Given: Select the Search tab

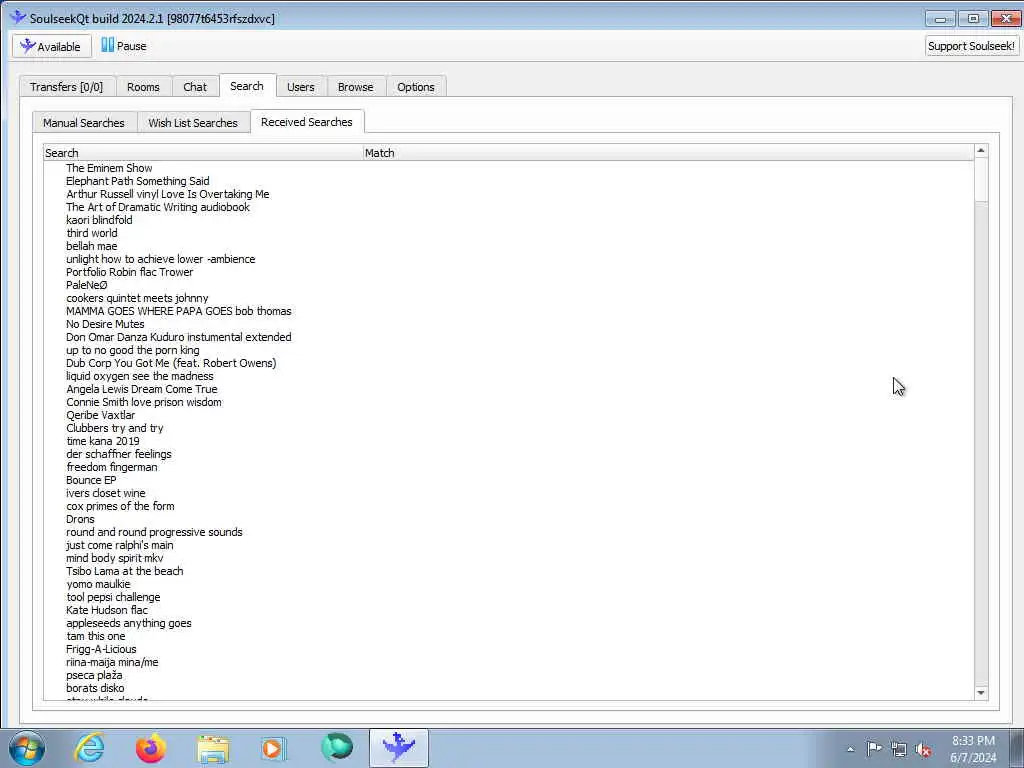Looking at the screenshot, I should point(247,86).
